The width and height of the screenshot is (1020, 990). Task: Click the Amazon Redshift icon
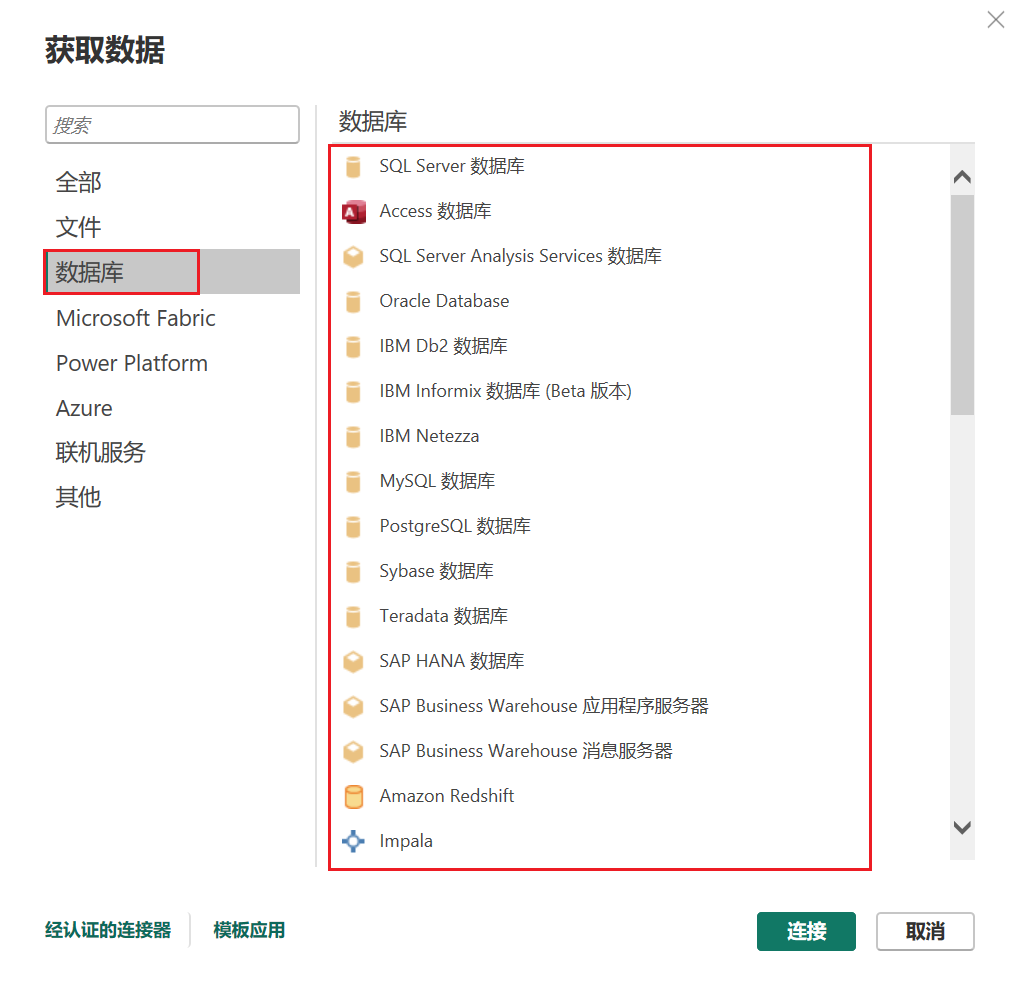point(353,796)
